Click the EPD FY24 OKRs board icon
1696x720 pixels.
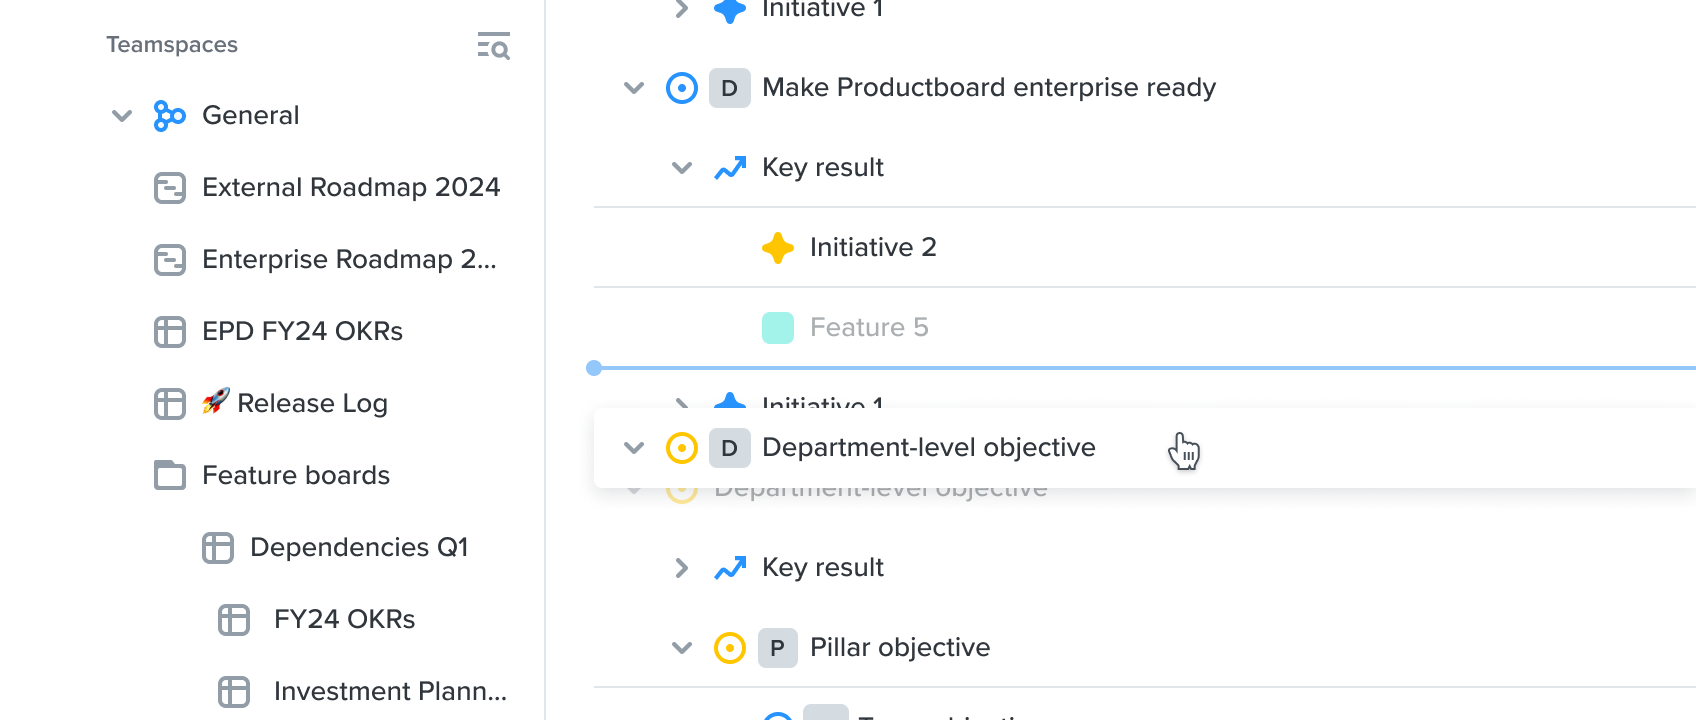coord(170,332)
